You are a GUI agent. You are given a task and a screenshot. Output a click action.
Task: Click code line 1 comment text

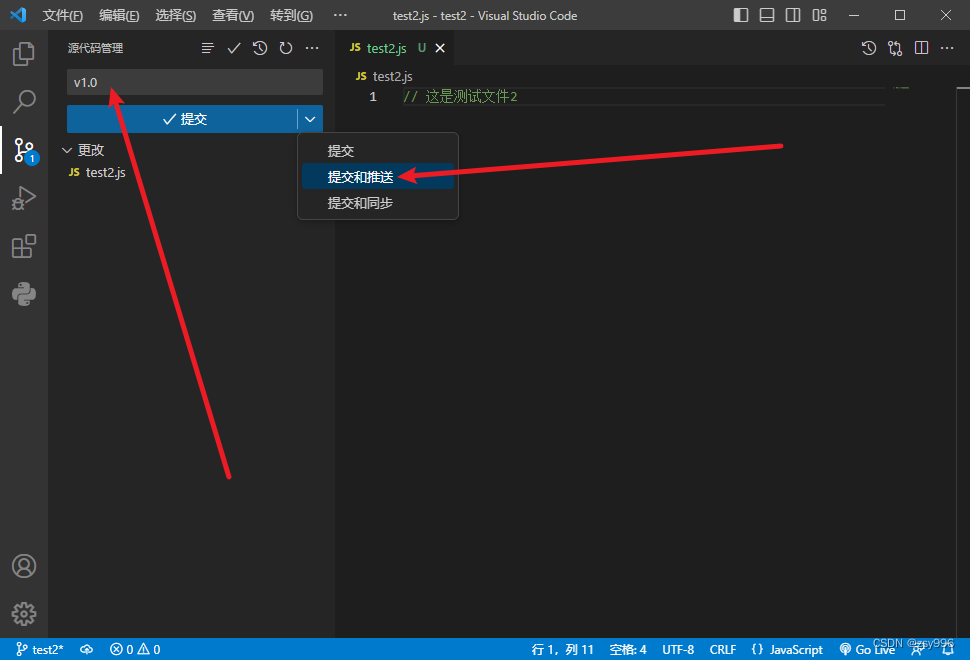pyautogui.click(x=460, y=96)
